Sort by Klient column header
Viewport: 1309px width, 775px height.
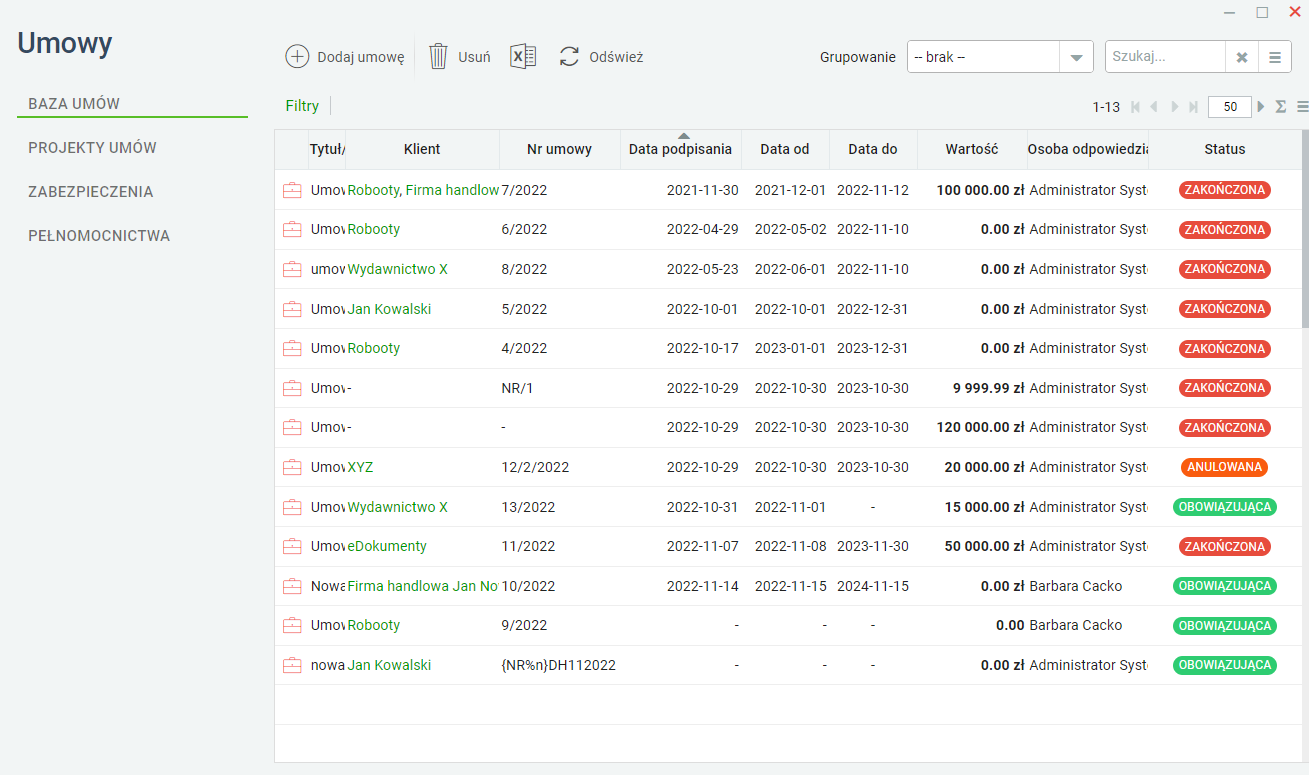click(x=422, y=149)
